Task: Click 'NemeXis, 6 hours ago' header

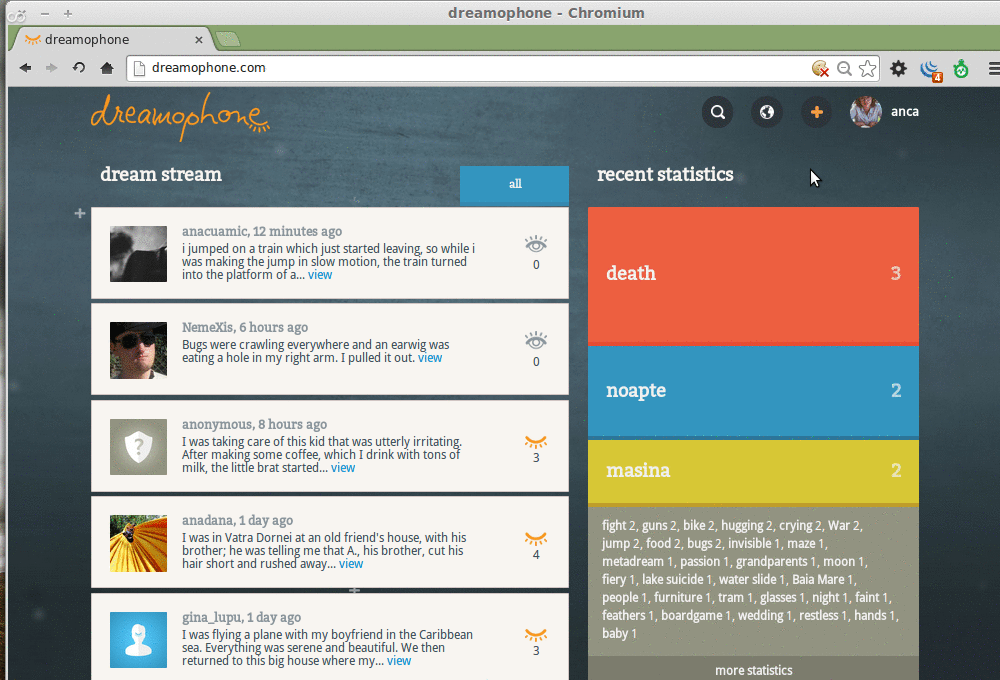Action: [x=245, y=327]
